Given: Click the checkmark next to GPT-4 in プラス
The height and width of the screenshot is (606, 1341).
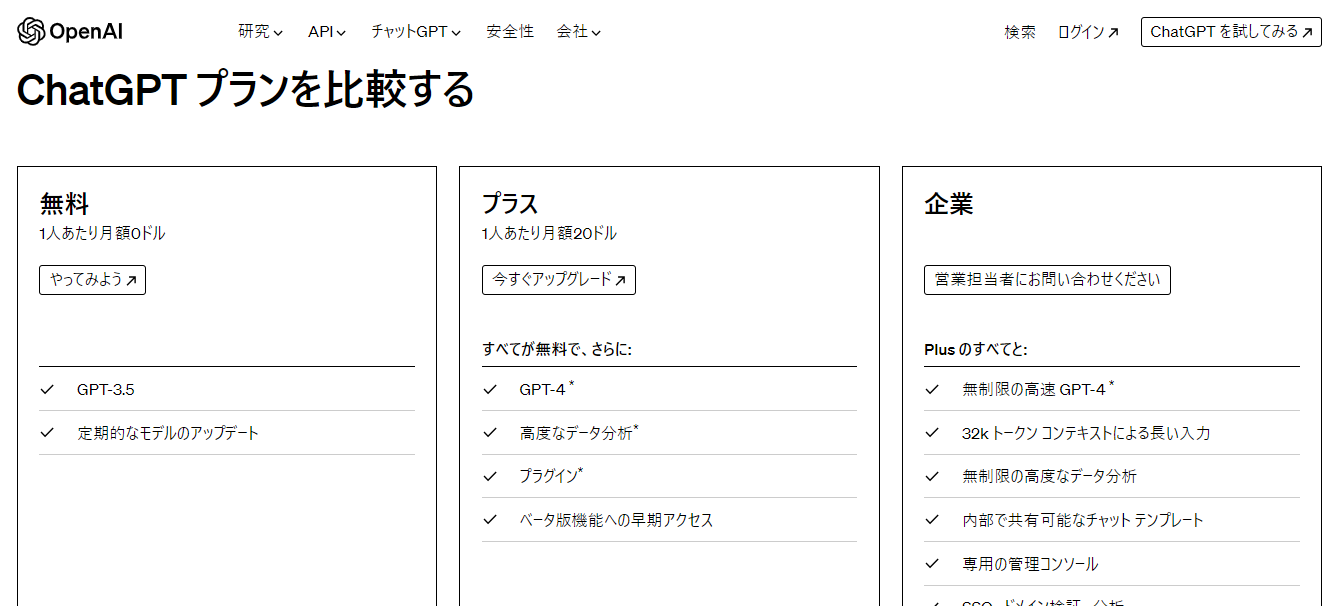Looking at the screenshot, I should [489, 389].
